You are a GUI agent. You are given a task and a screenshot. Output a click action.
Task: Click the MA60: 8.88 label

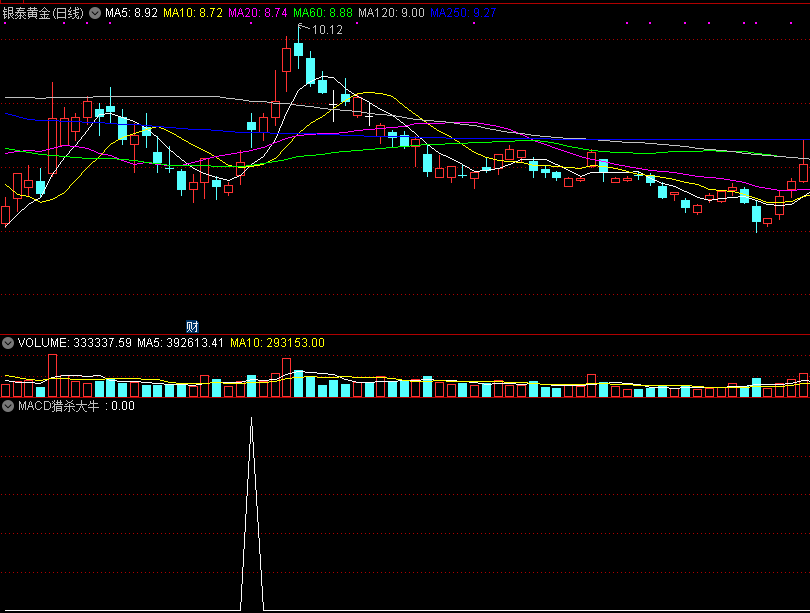323,13
